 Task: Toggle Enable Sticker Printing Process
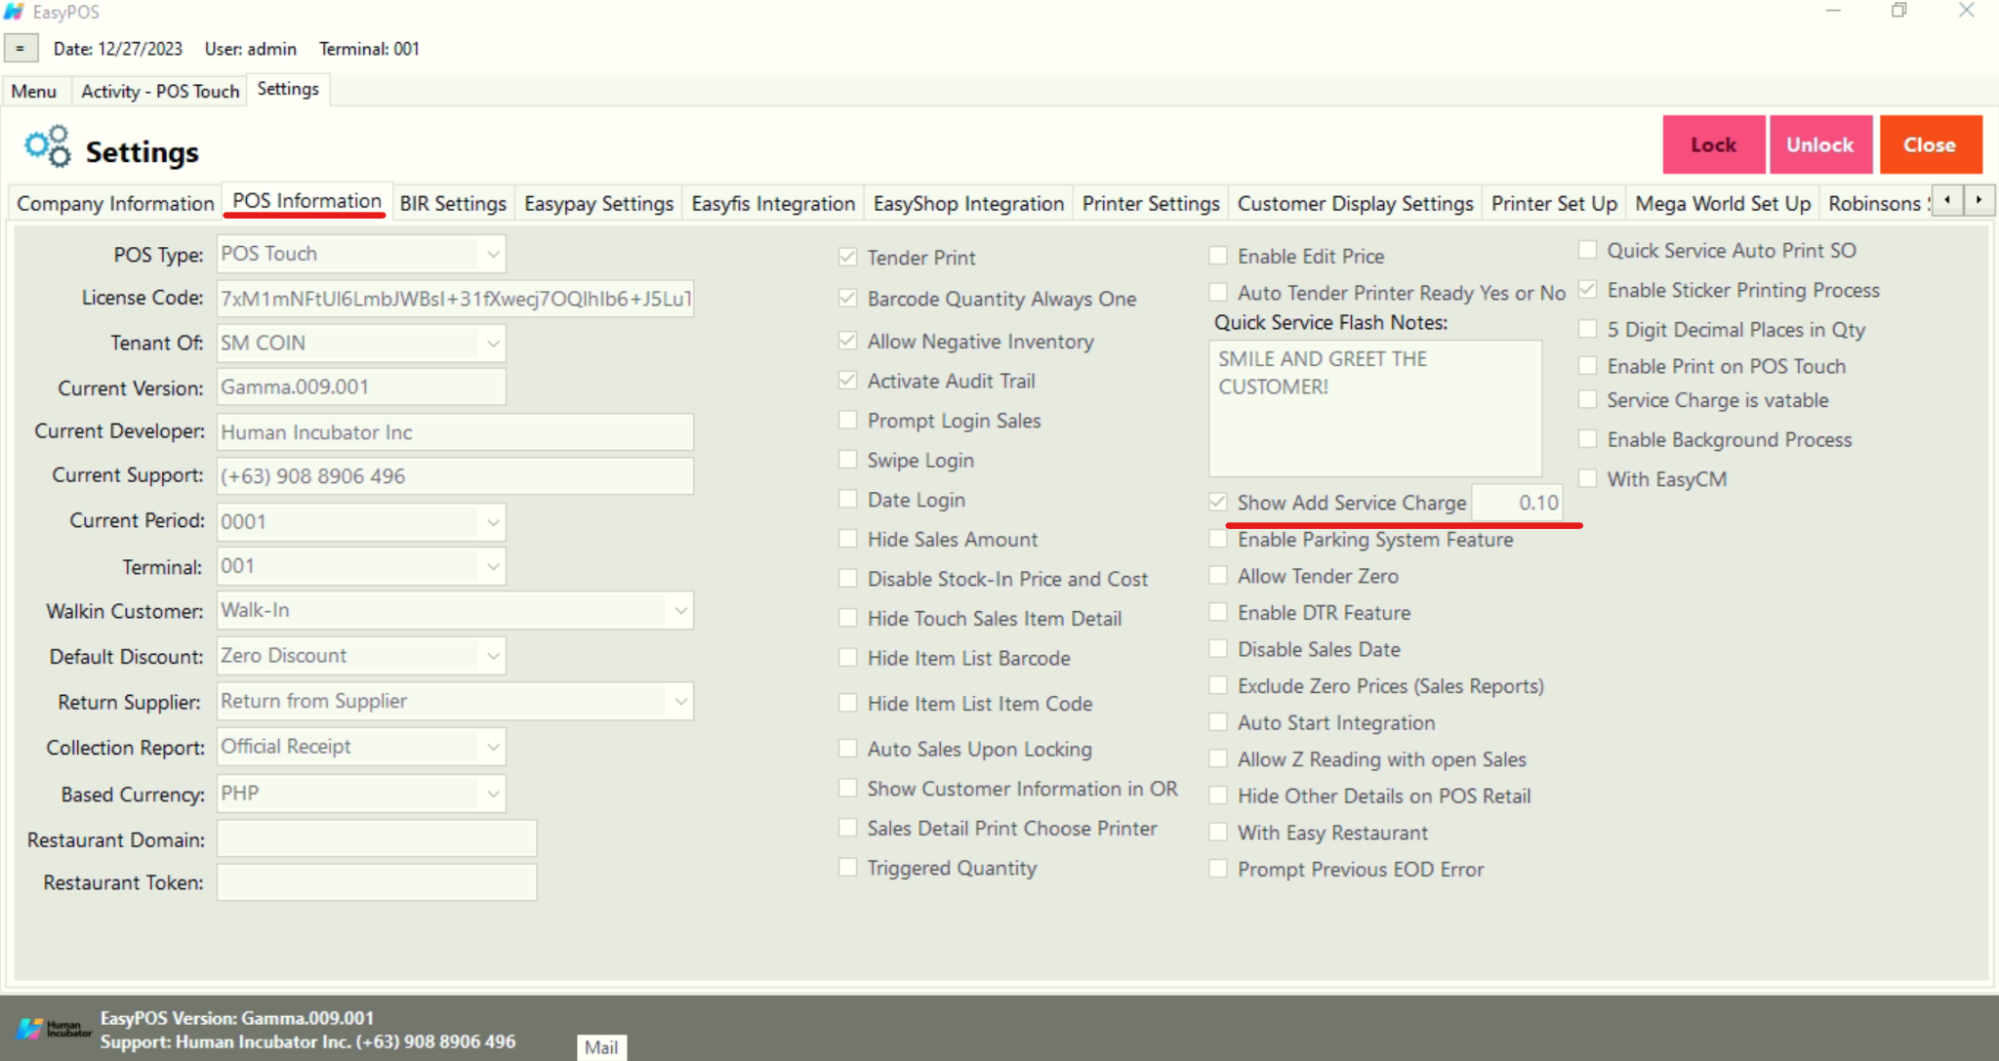coord(1588,290)
